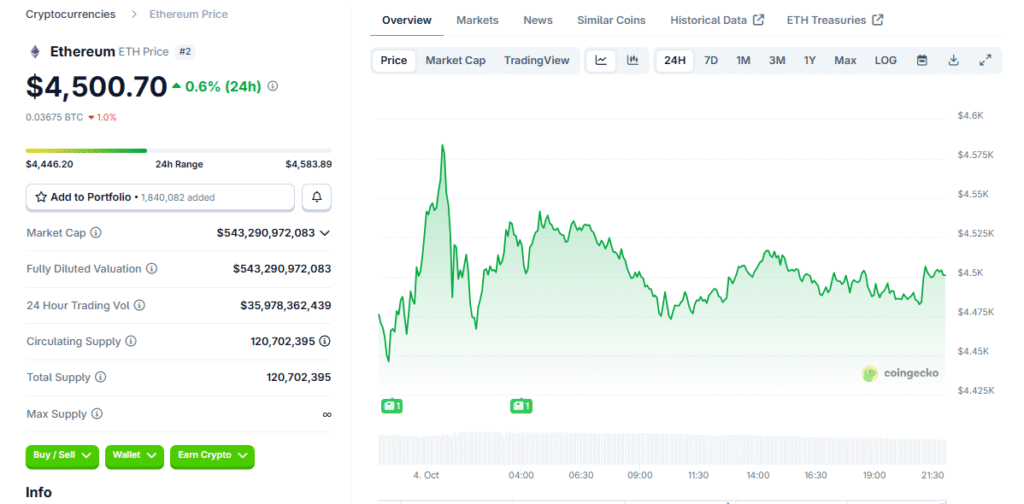Click the news marker near 04:00
1024x504 pixels.
click(x=521, y=406)
